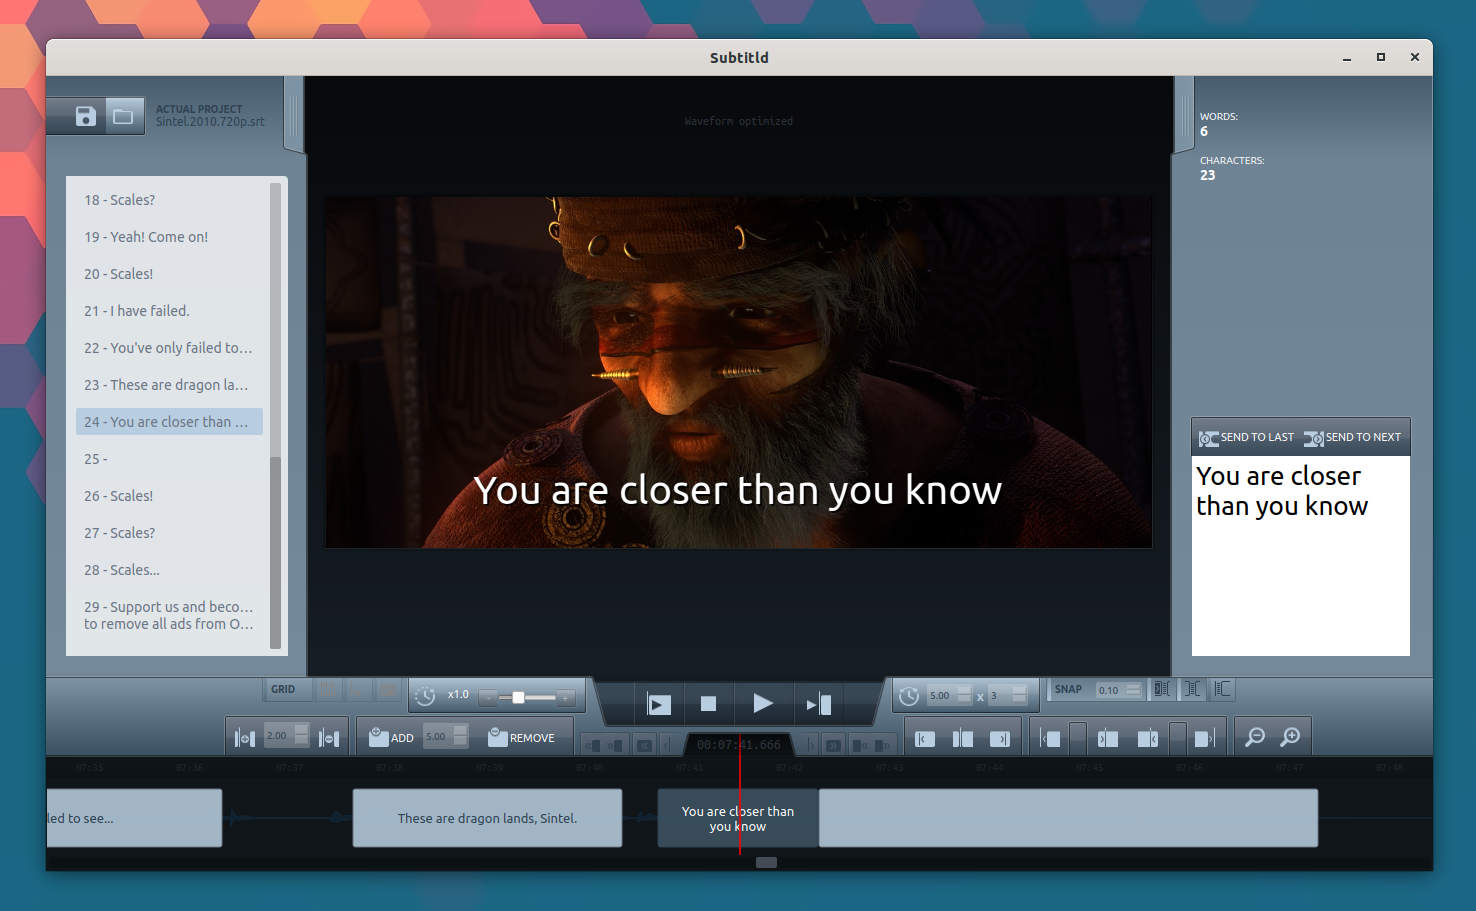Zoom in on the timeline with the magnifier
The height and width of the screenshot is (911, 1476).
tap(1290, 736)
